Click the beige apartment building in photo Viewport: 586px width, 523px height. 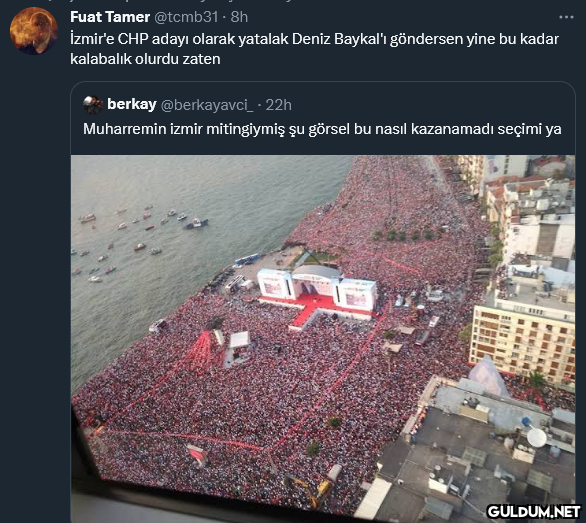(x=522, y=341)
